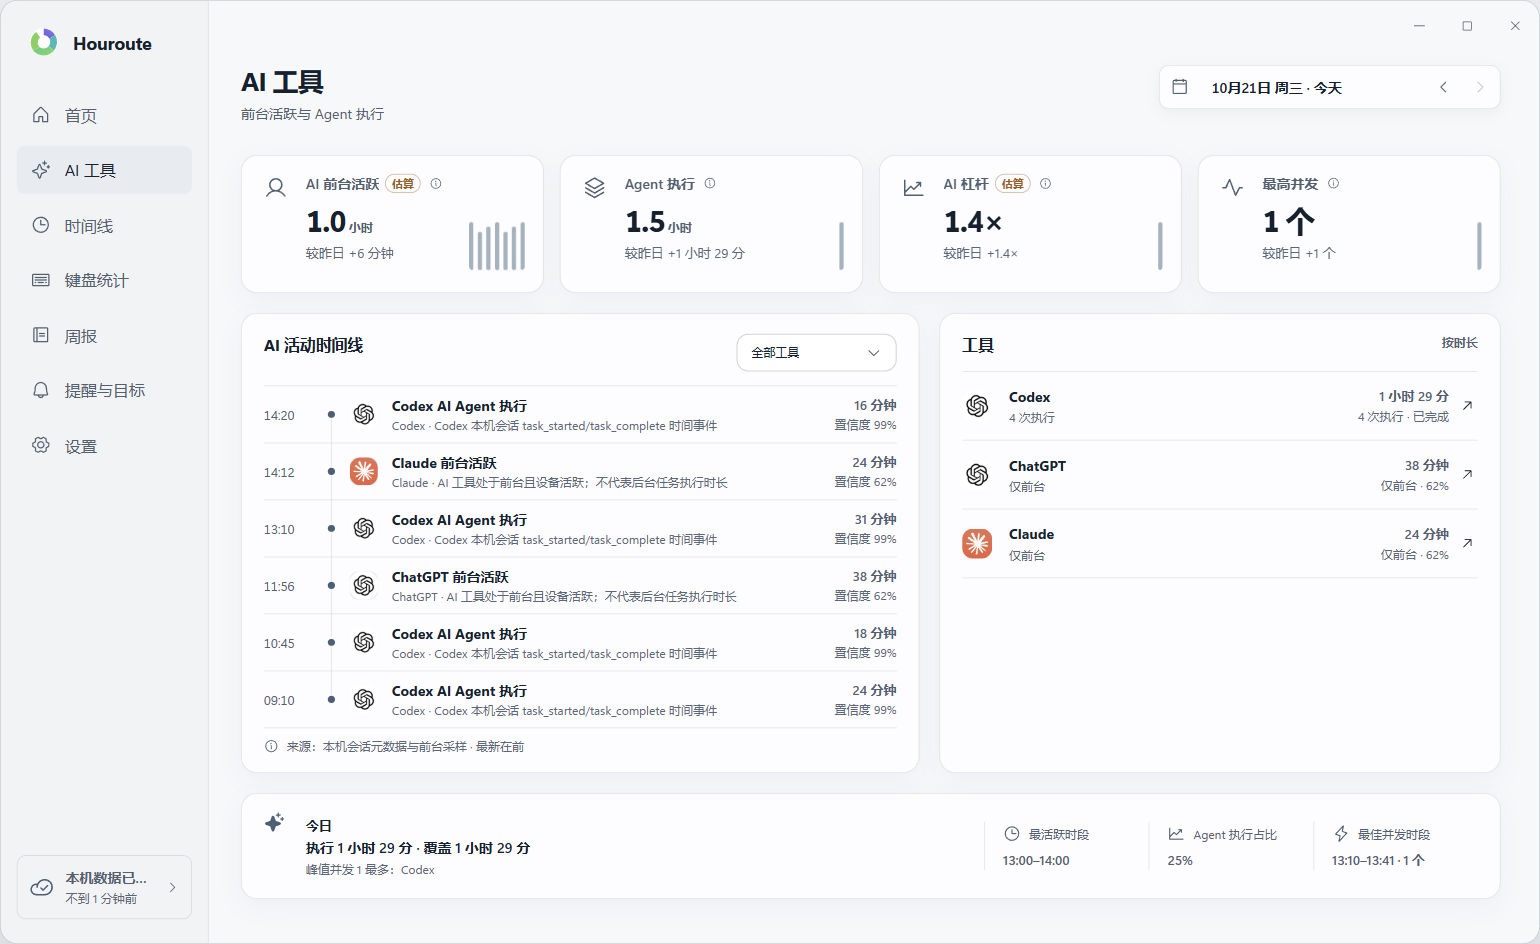Expand the 全部工具 filter dropdown
Viewport: 1540px width, 944px height.
[816, 352]
